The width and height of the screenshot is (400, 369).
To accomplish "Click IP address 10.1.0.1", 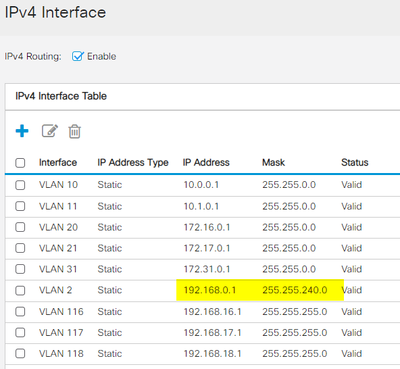I will [201, 206].
